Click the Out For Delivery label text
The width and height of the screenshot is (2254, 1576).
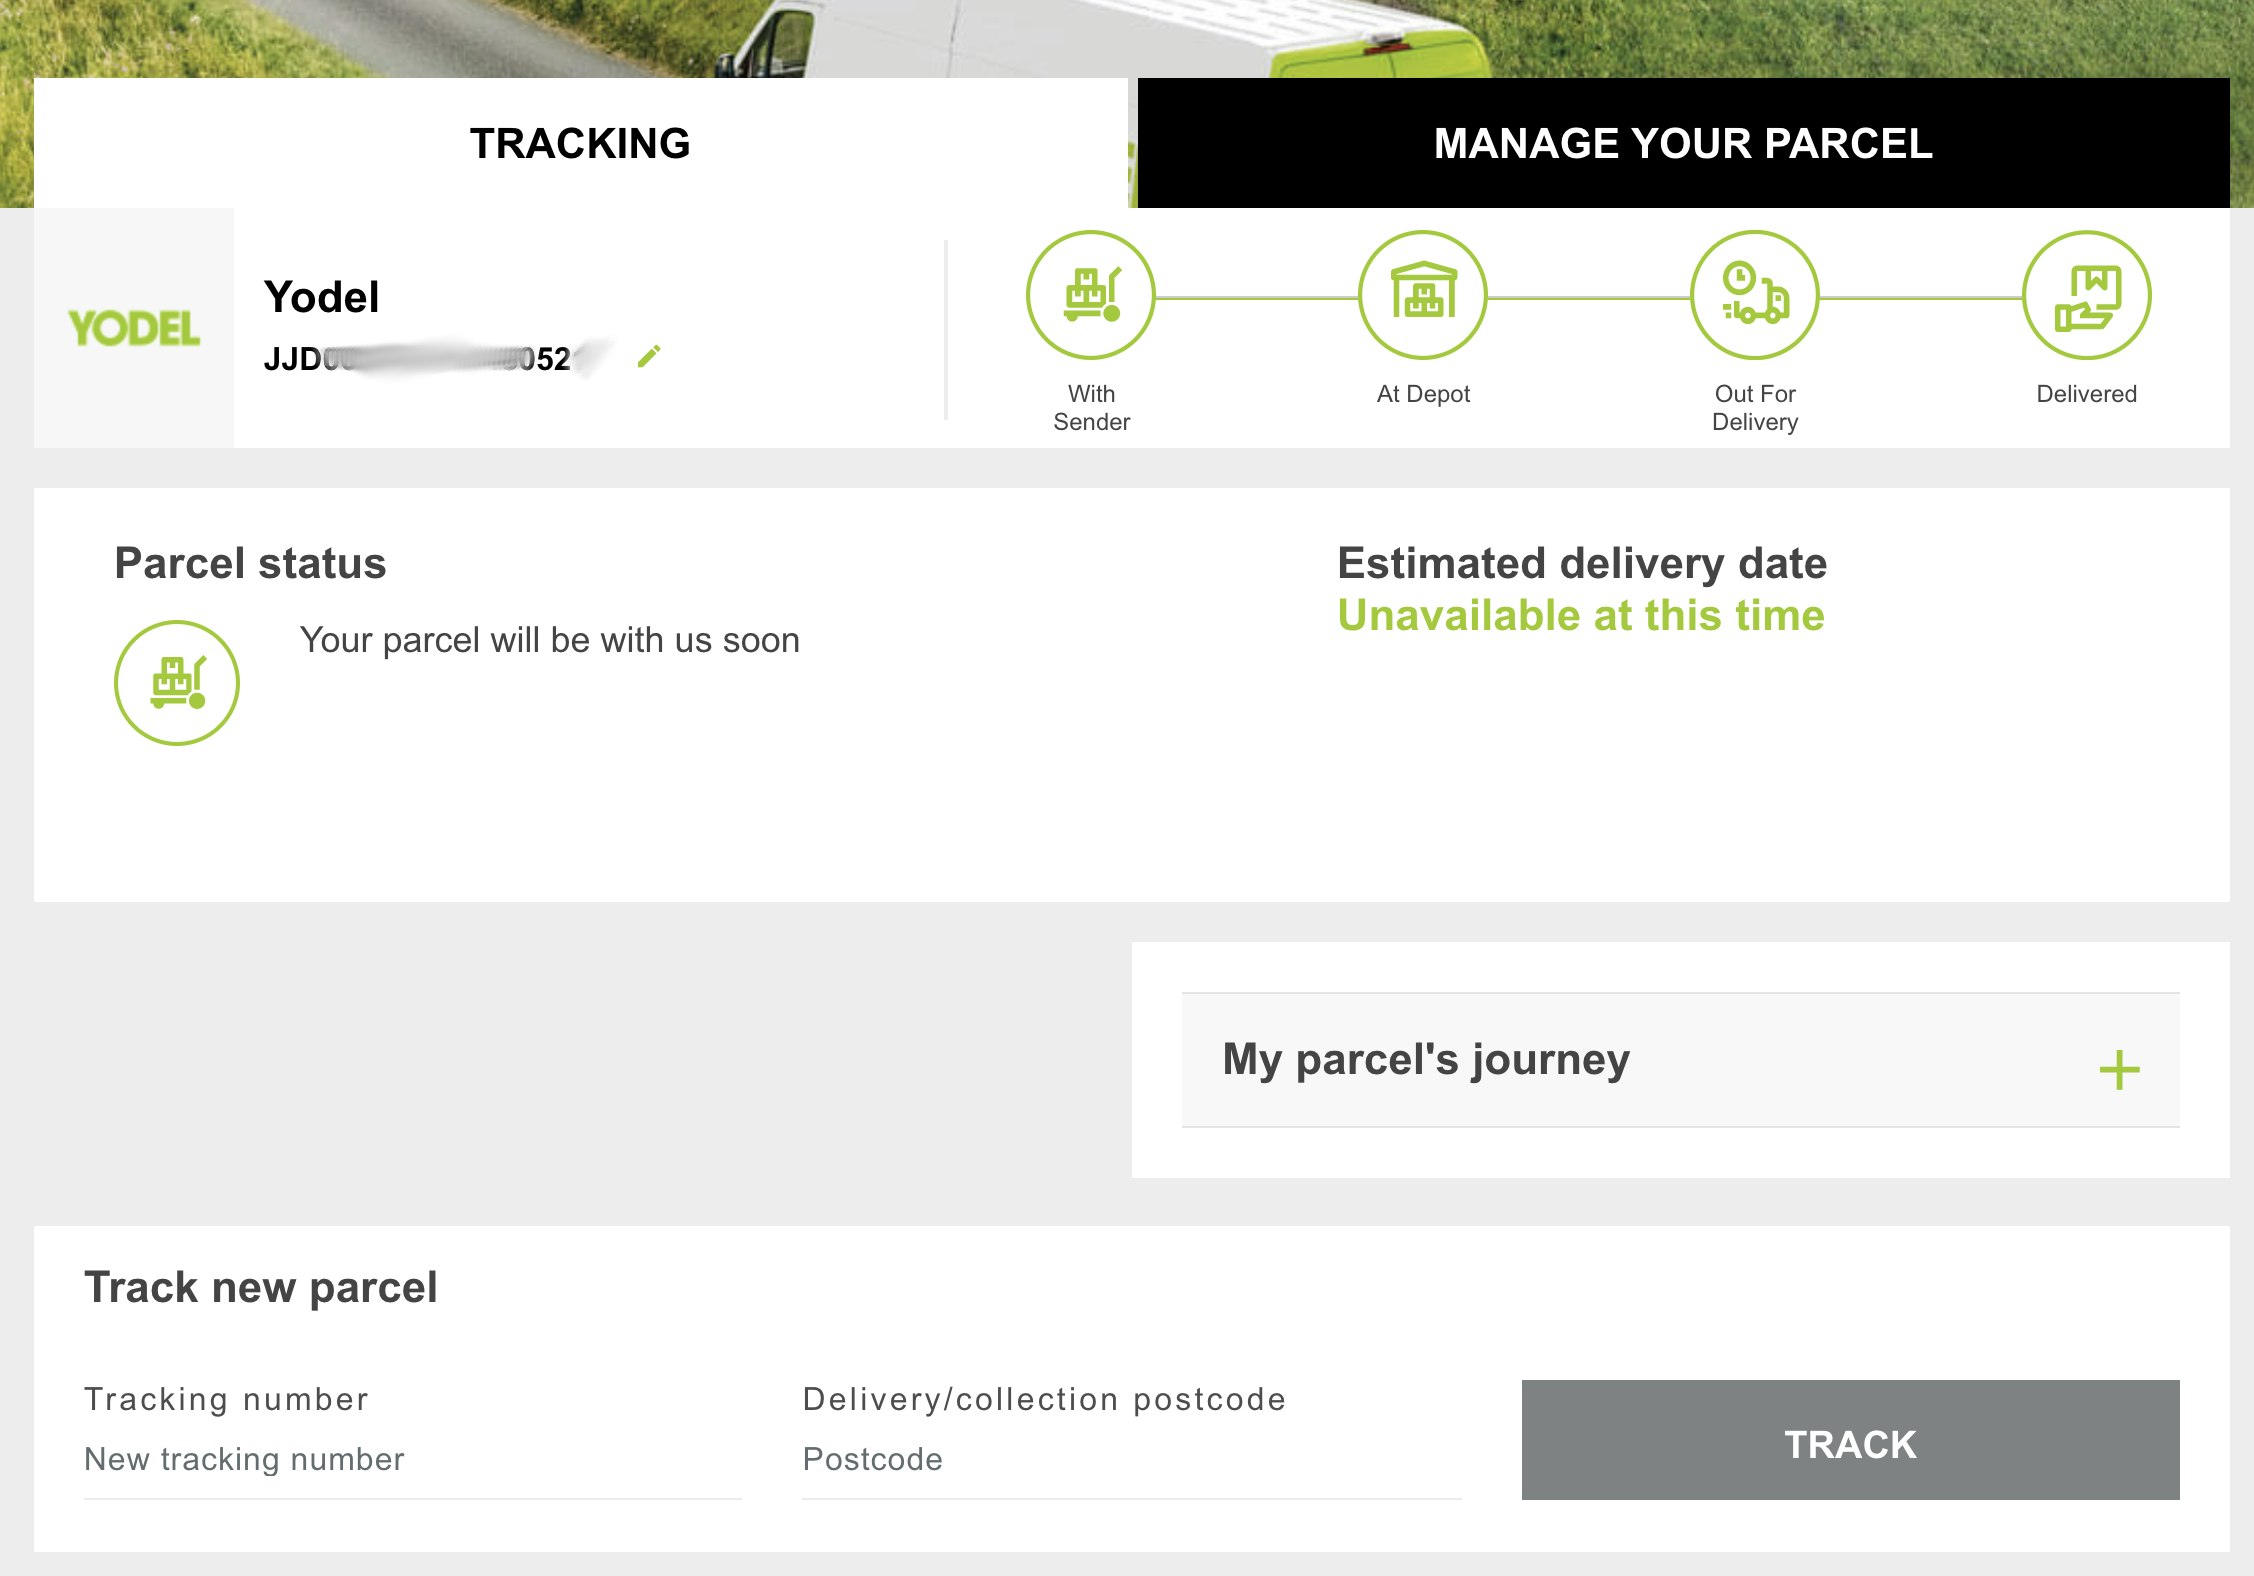click(1754, 408)
